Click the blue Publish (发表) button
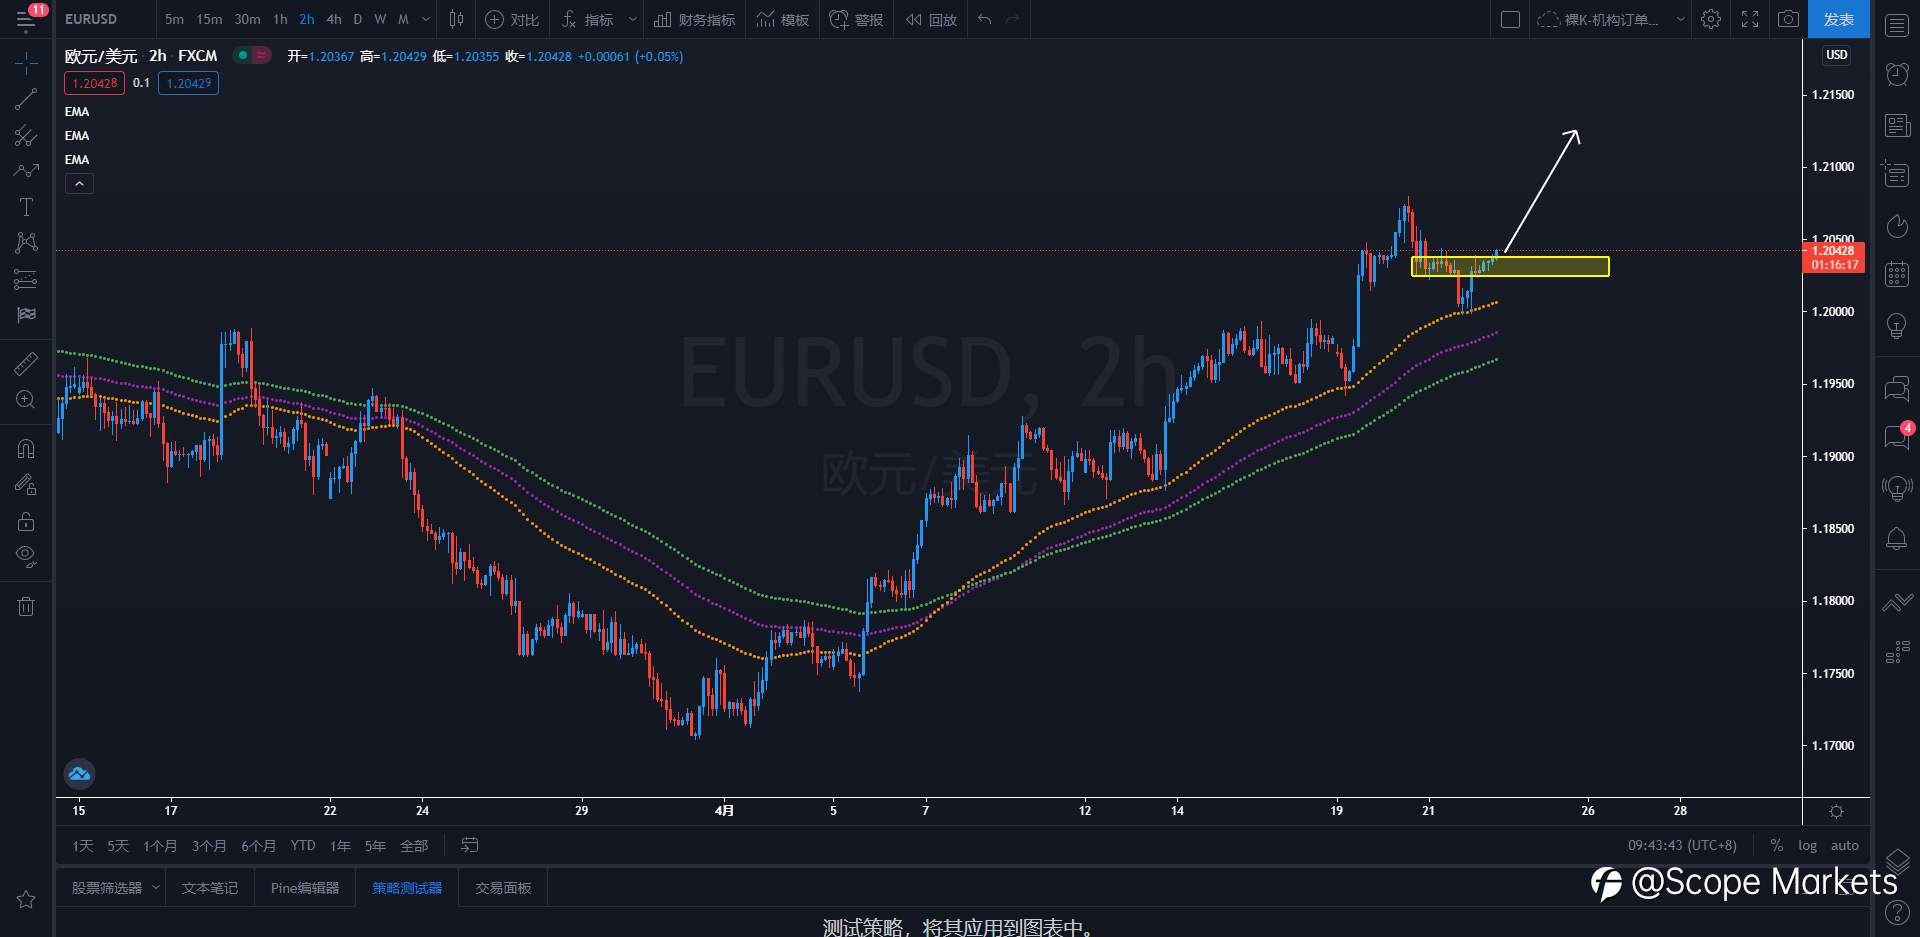Viewport: 1920px width, 937px height. pyautogui.click(x=1839, y=19)
